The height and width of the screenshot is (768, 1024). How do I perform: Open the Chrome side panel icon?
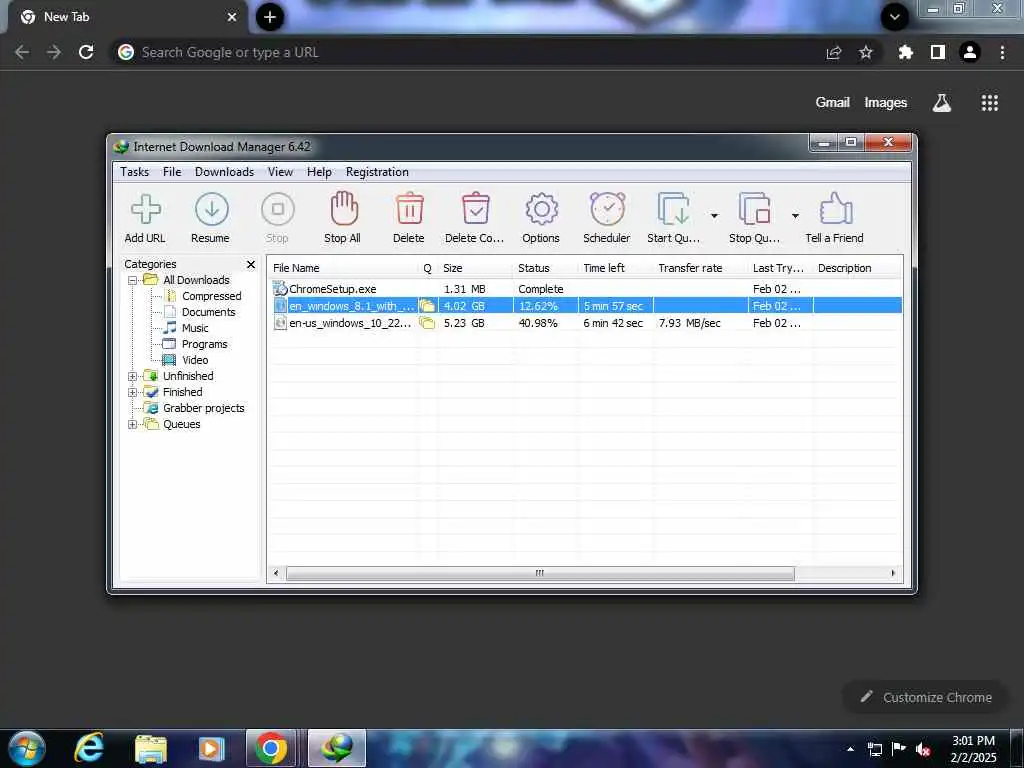point(938,52)
